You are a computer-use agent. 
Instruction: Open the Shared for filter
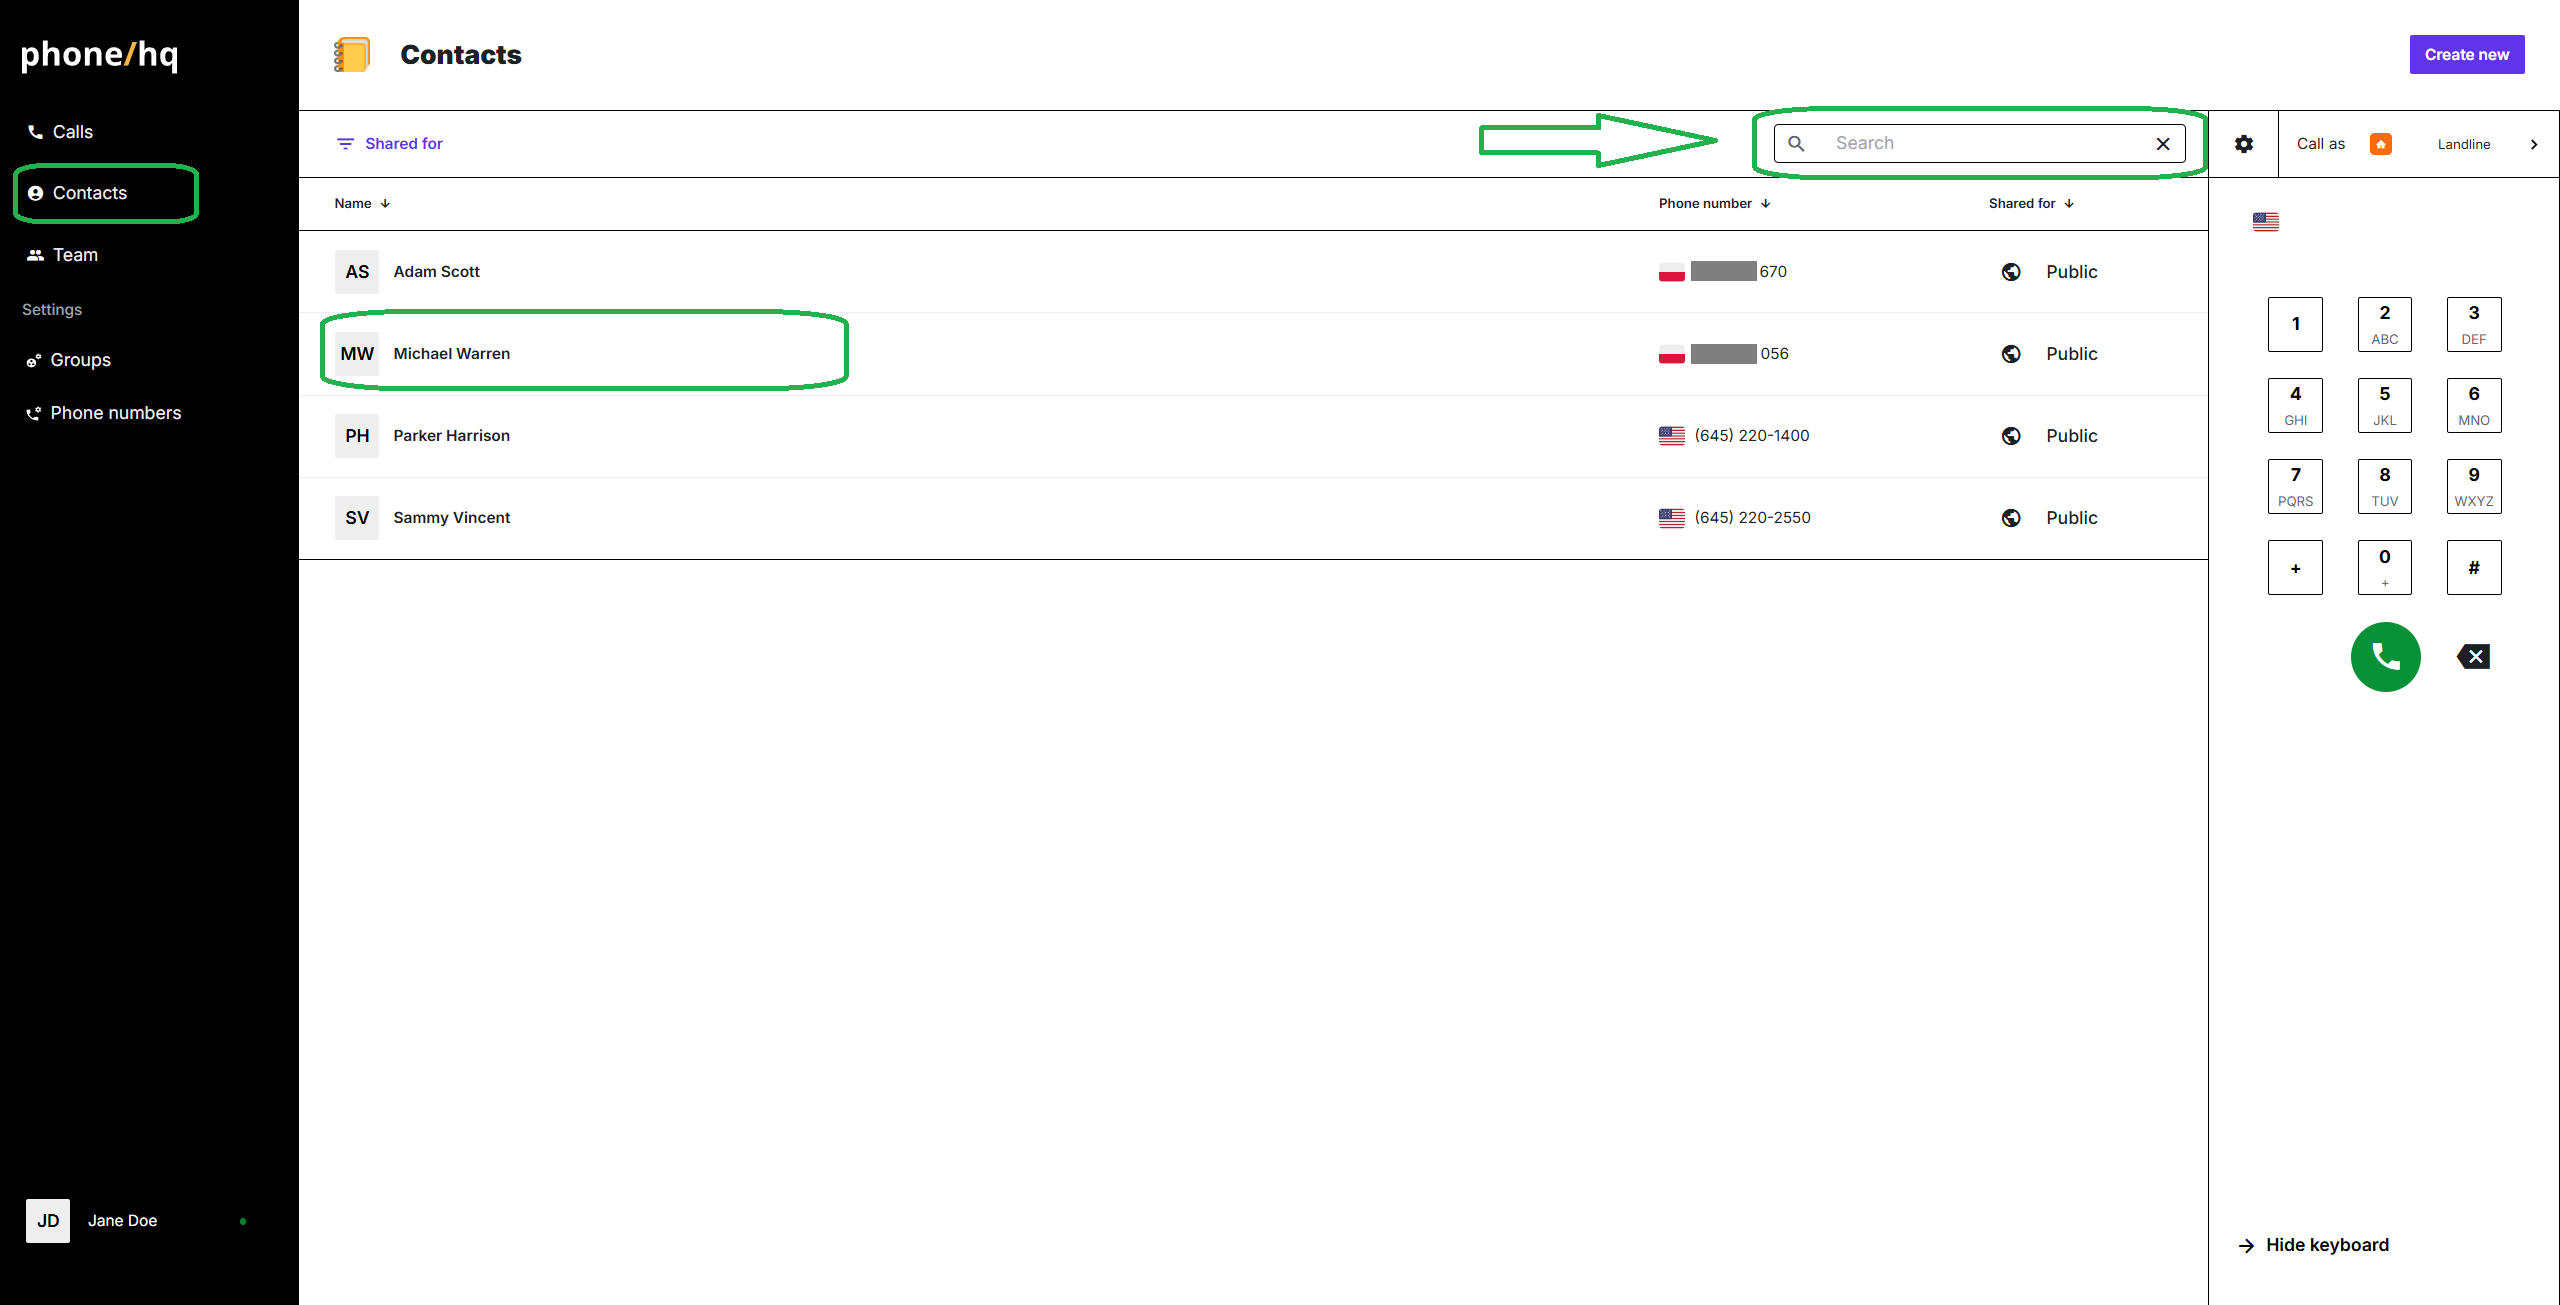click(390, 144)
